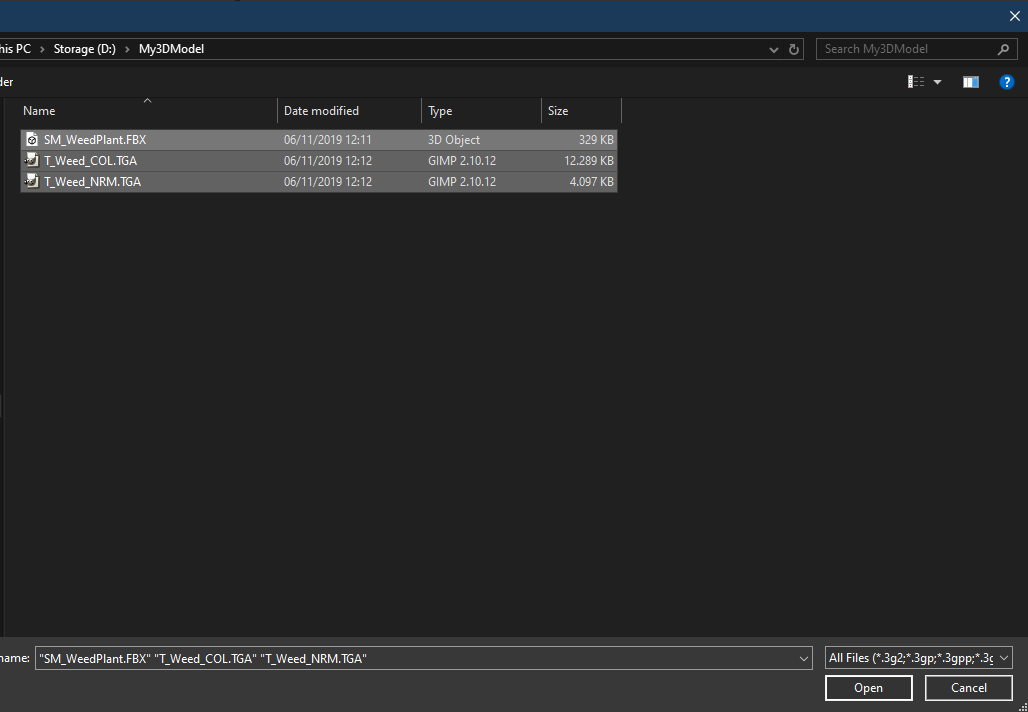Click the T_Weed_COL.TGA GIMP type cell
Screen dimensions: 1028x712
point(462,161)
